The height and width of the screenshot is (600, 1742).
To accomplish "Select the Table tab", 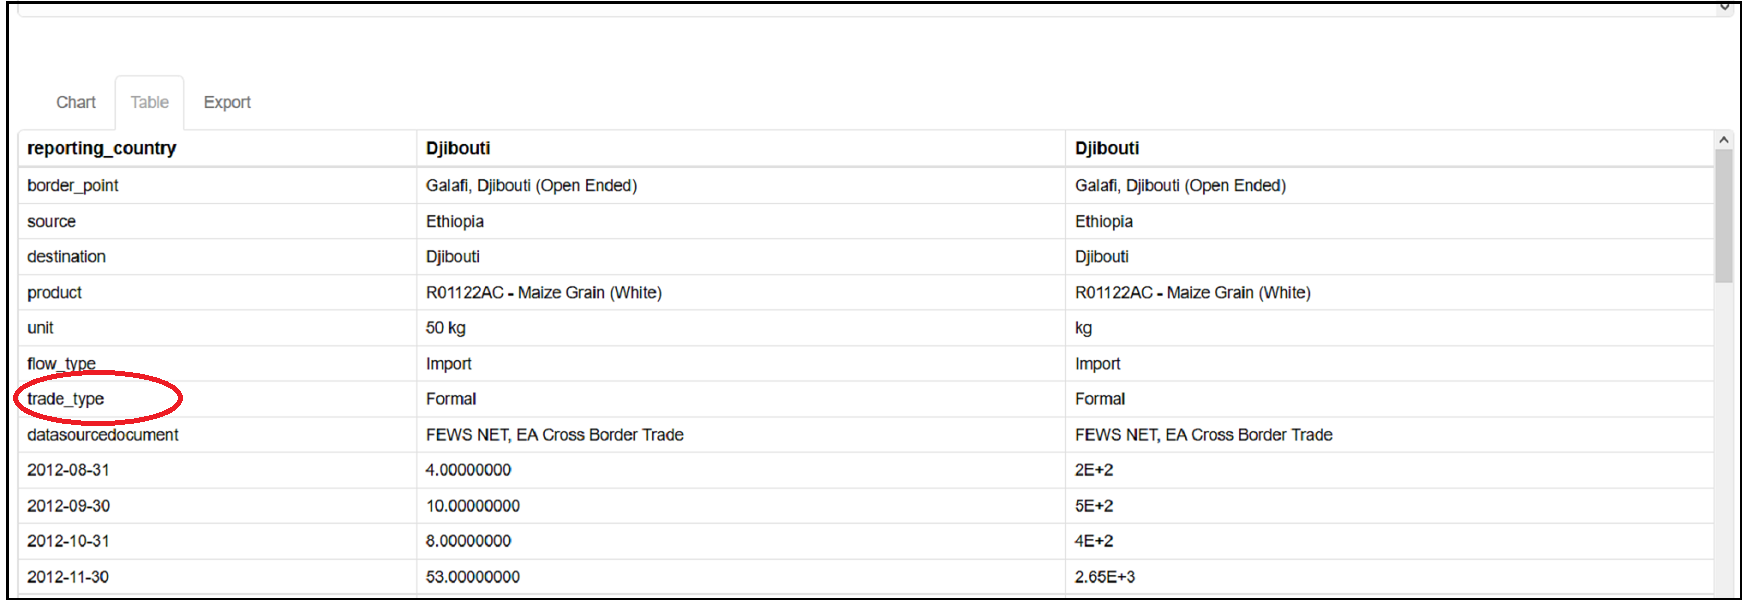I will [x=149, y=102].
